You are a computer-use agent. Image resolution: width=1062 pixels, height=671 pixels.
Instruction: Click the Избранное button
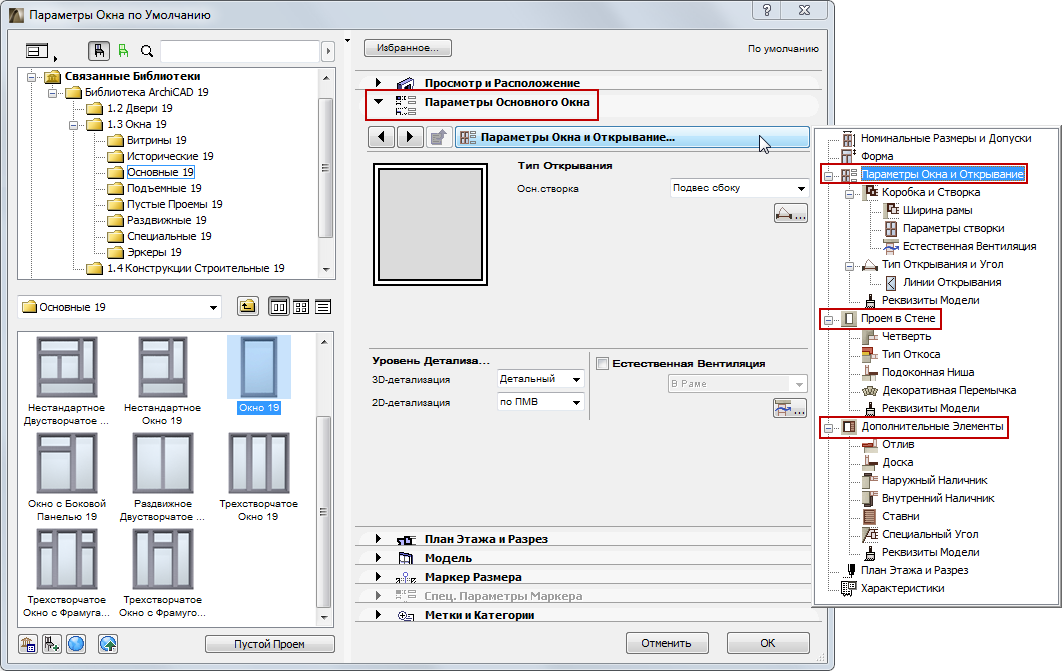point(407,47)
